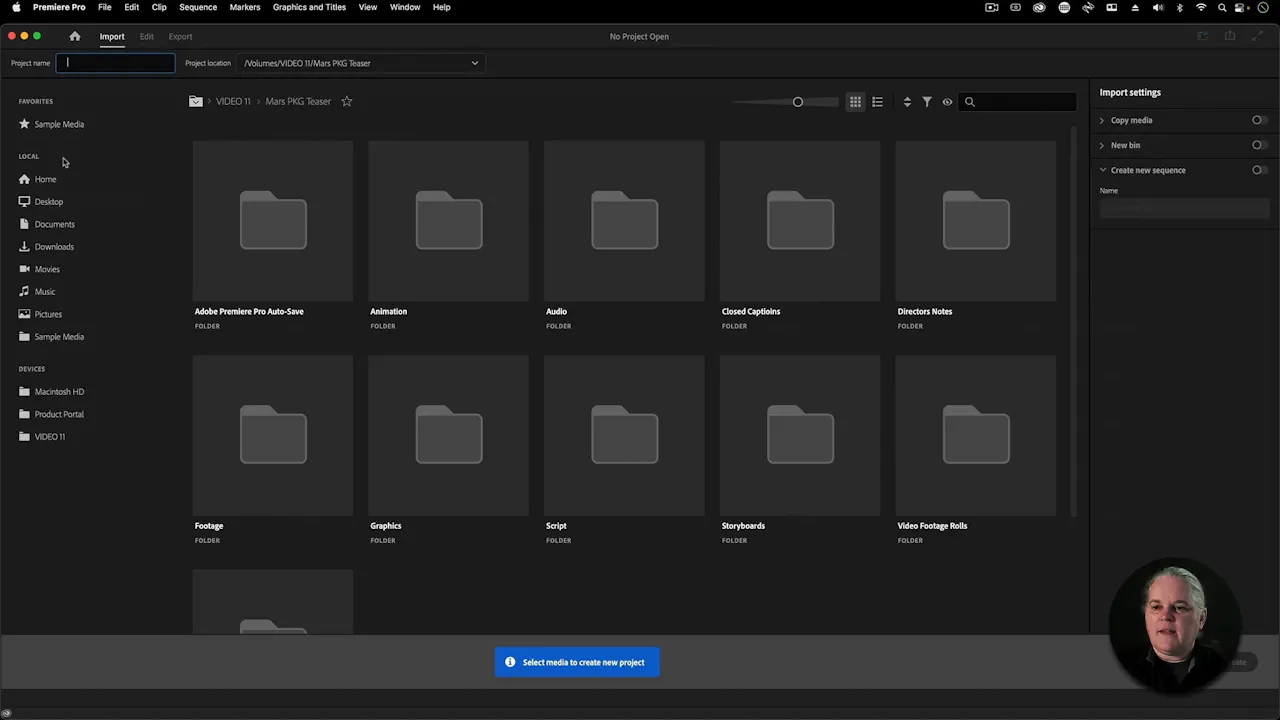This screenshot has width=1280, height=720.
Task: Go to the Home screen icon
Action: pyautogui.click(x=74, y=36)
